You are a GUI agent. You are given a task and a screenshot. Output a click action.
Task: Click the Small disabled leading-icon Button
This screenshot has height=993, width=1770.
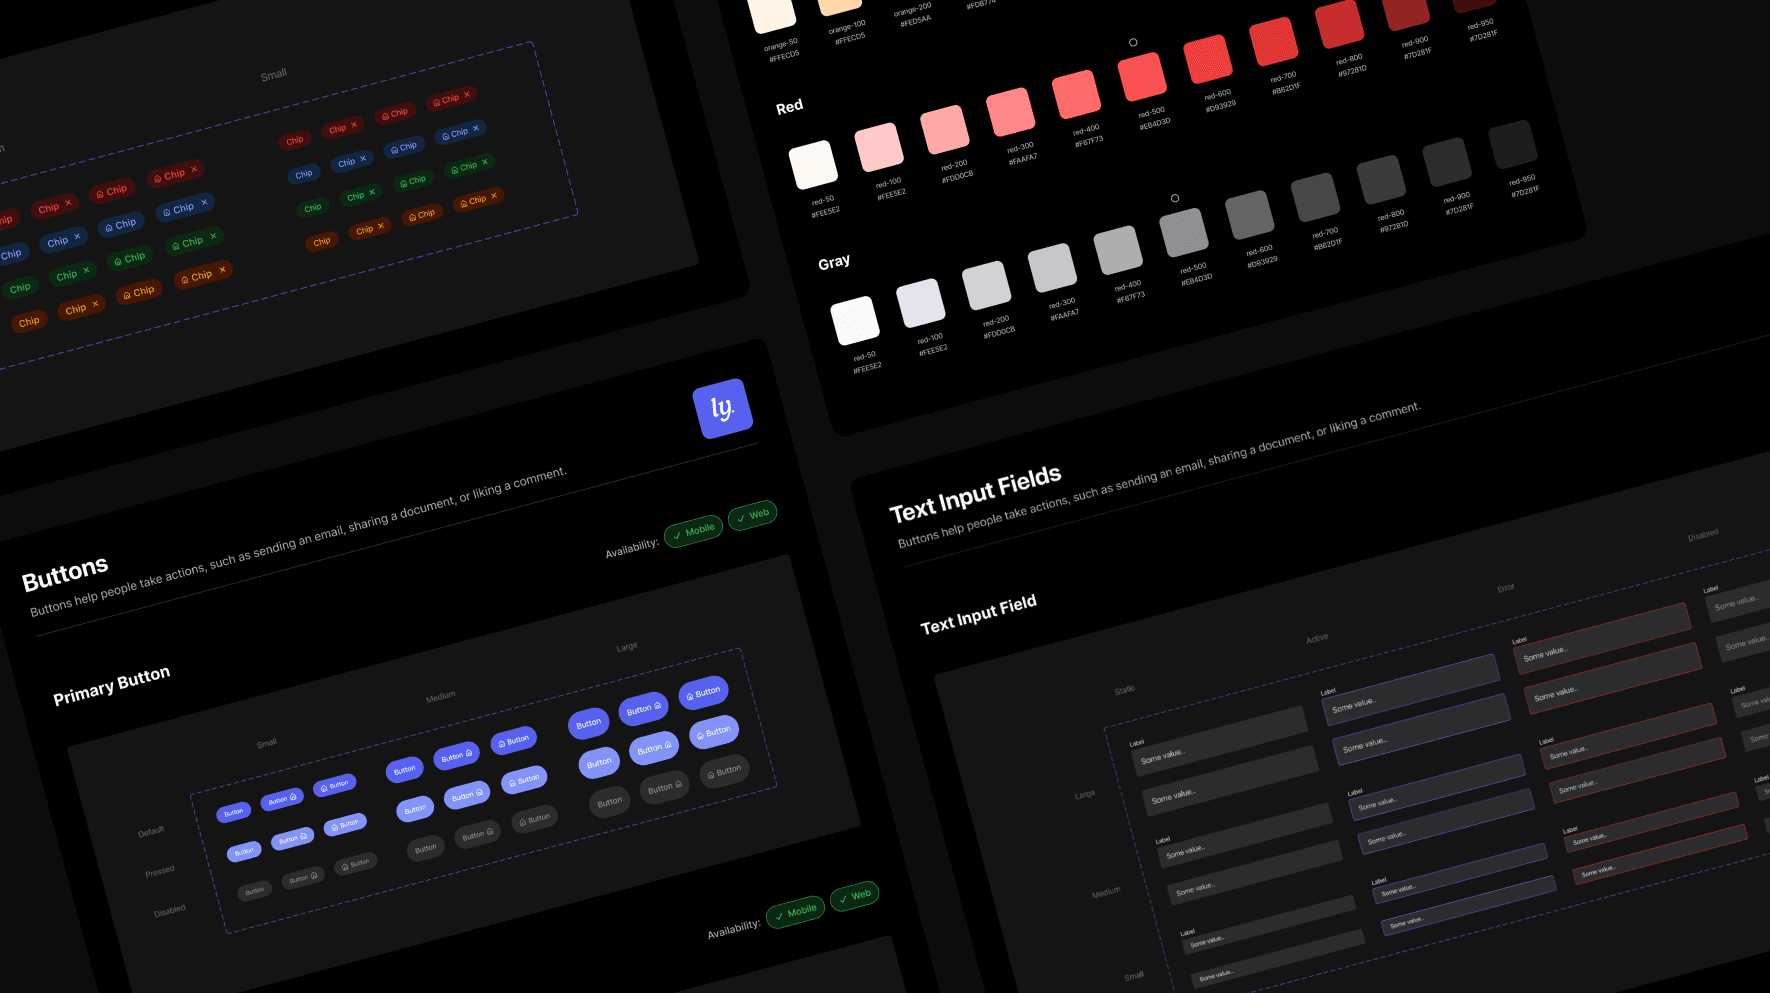point(356,864)
